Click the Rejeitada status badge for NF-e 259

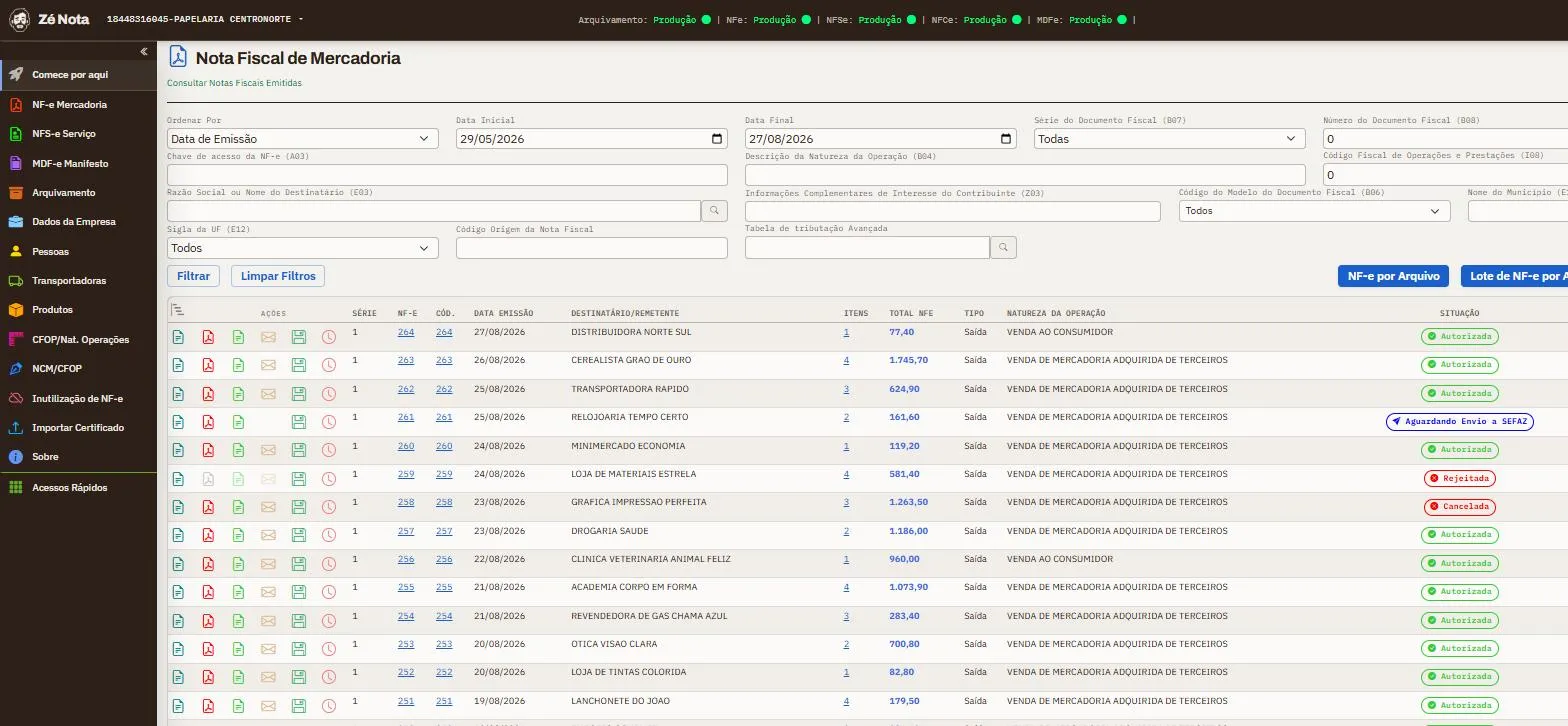pos(1459,478)
